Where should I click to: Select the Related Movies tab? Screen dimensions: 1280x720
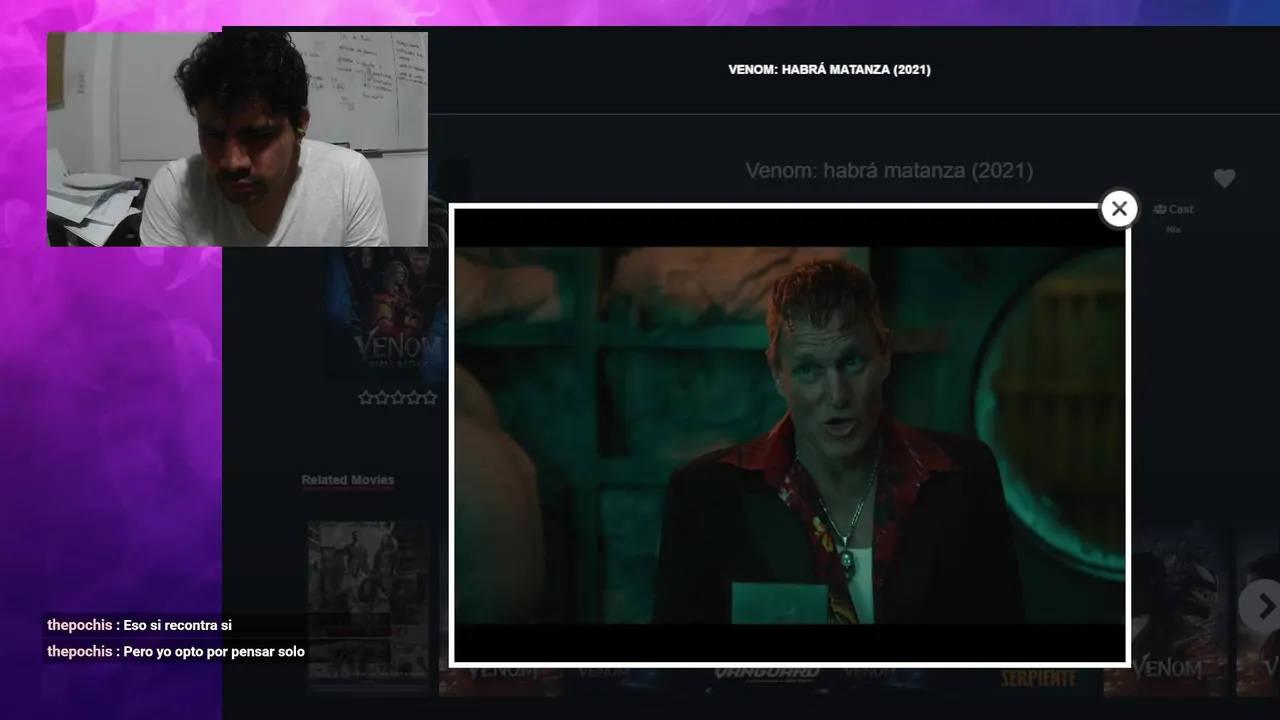348,480
